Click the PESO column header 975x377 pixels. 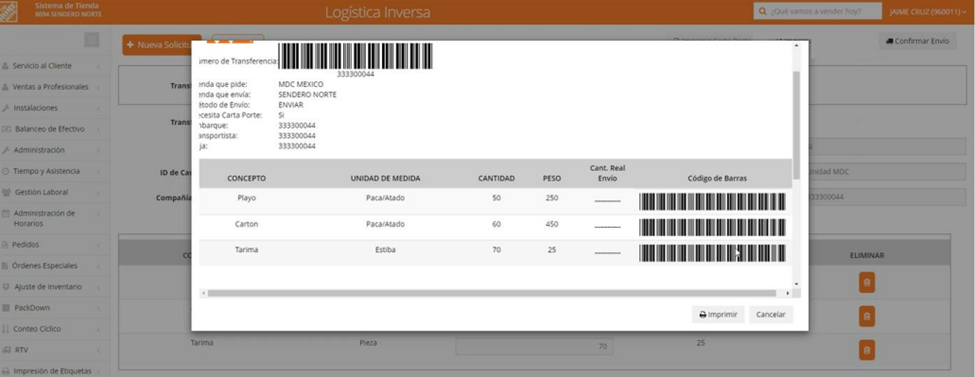click(x=552, y=179)
